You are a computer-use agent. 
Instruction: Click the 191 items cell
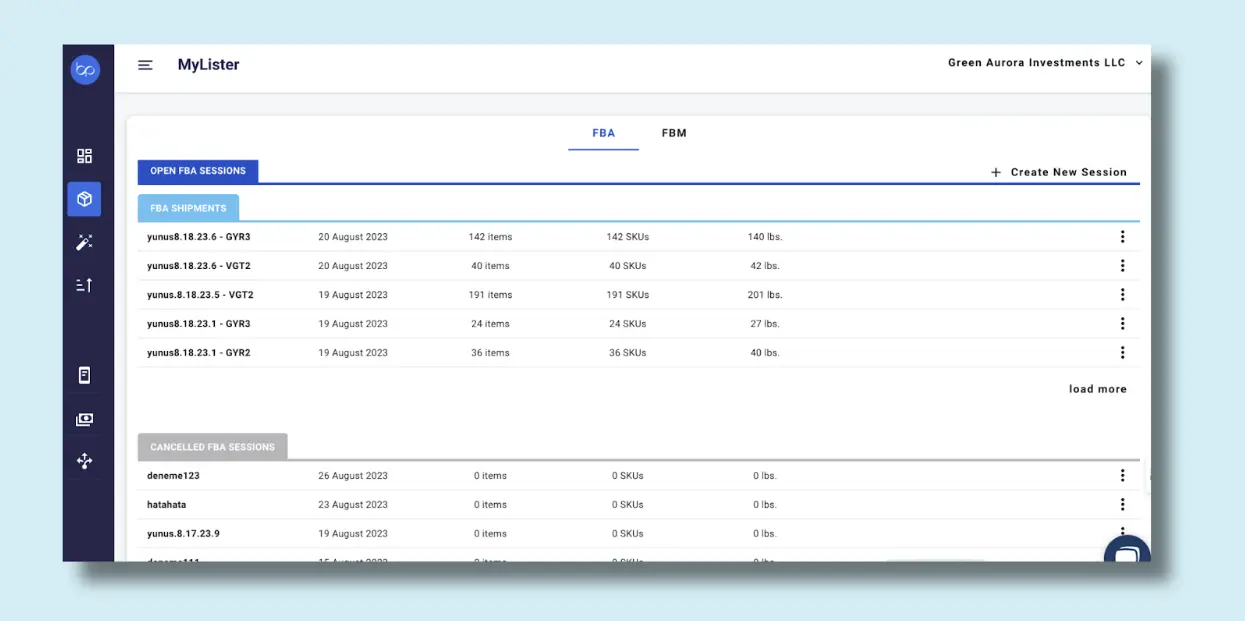pyautogui.click(x=490, y=295)
